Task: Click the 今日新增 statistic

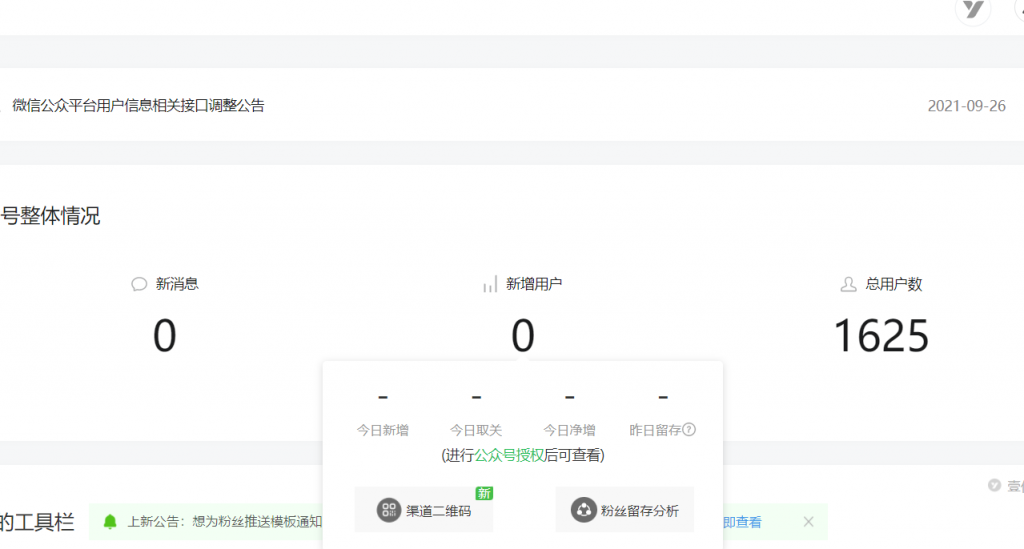Action: coord(383,430)
